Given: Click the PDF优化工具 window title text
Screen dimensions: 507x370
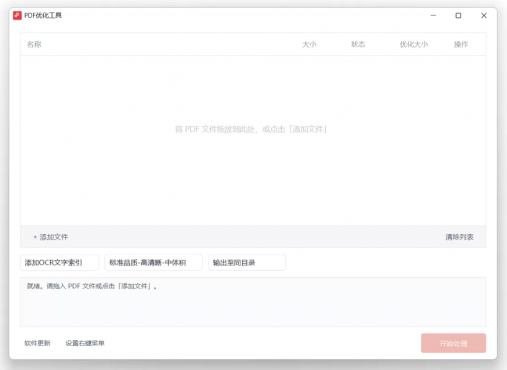Looking at the screenshot, I should point(43,15).
